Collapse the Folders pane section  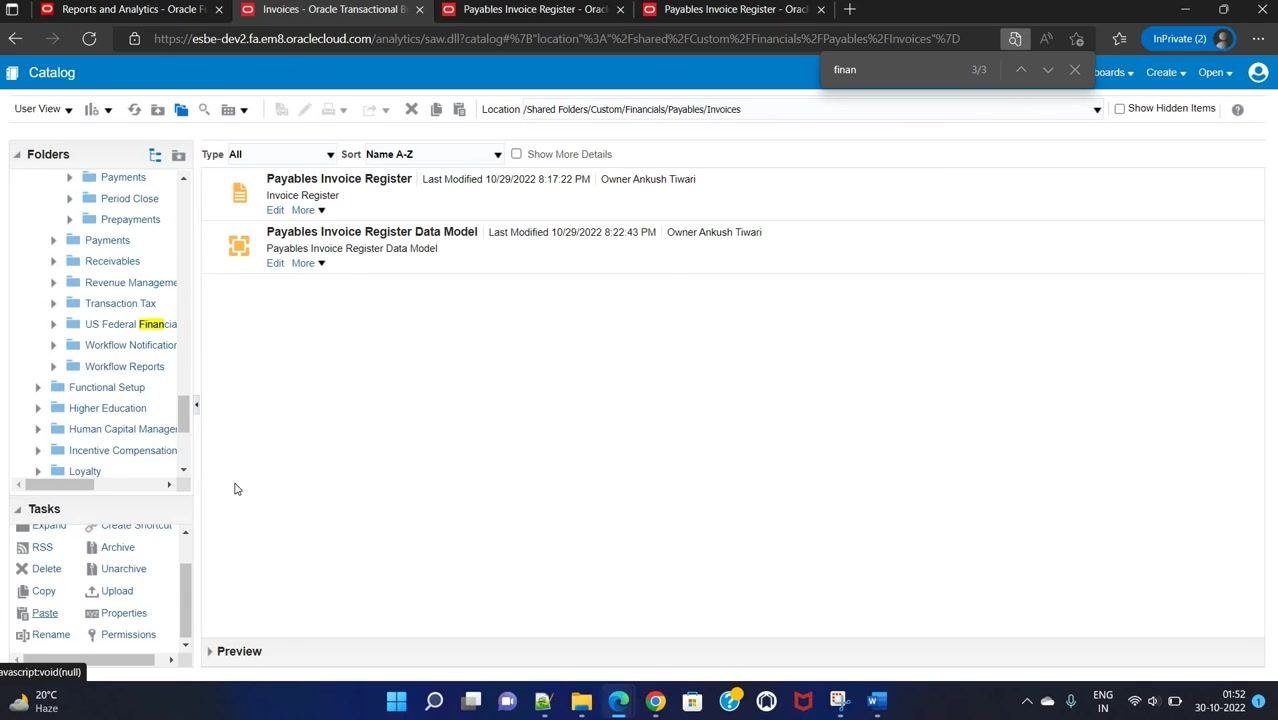pos(17,155)
